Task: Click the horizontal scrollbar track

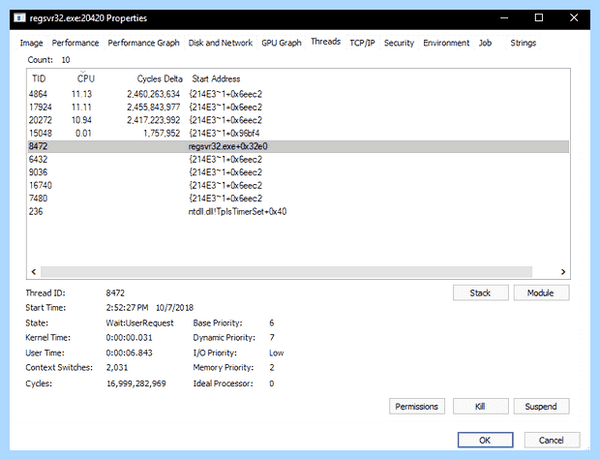Action: tap(286, 272)
